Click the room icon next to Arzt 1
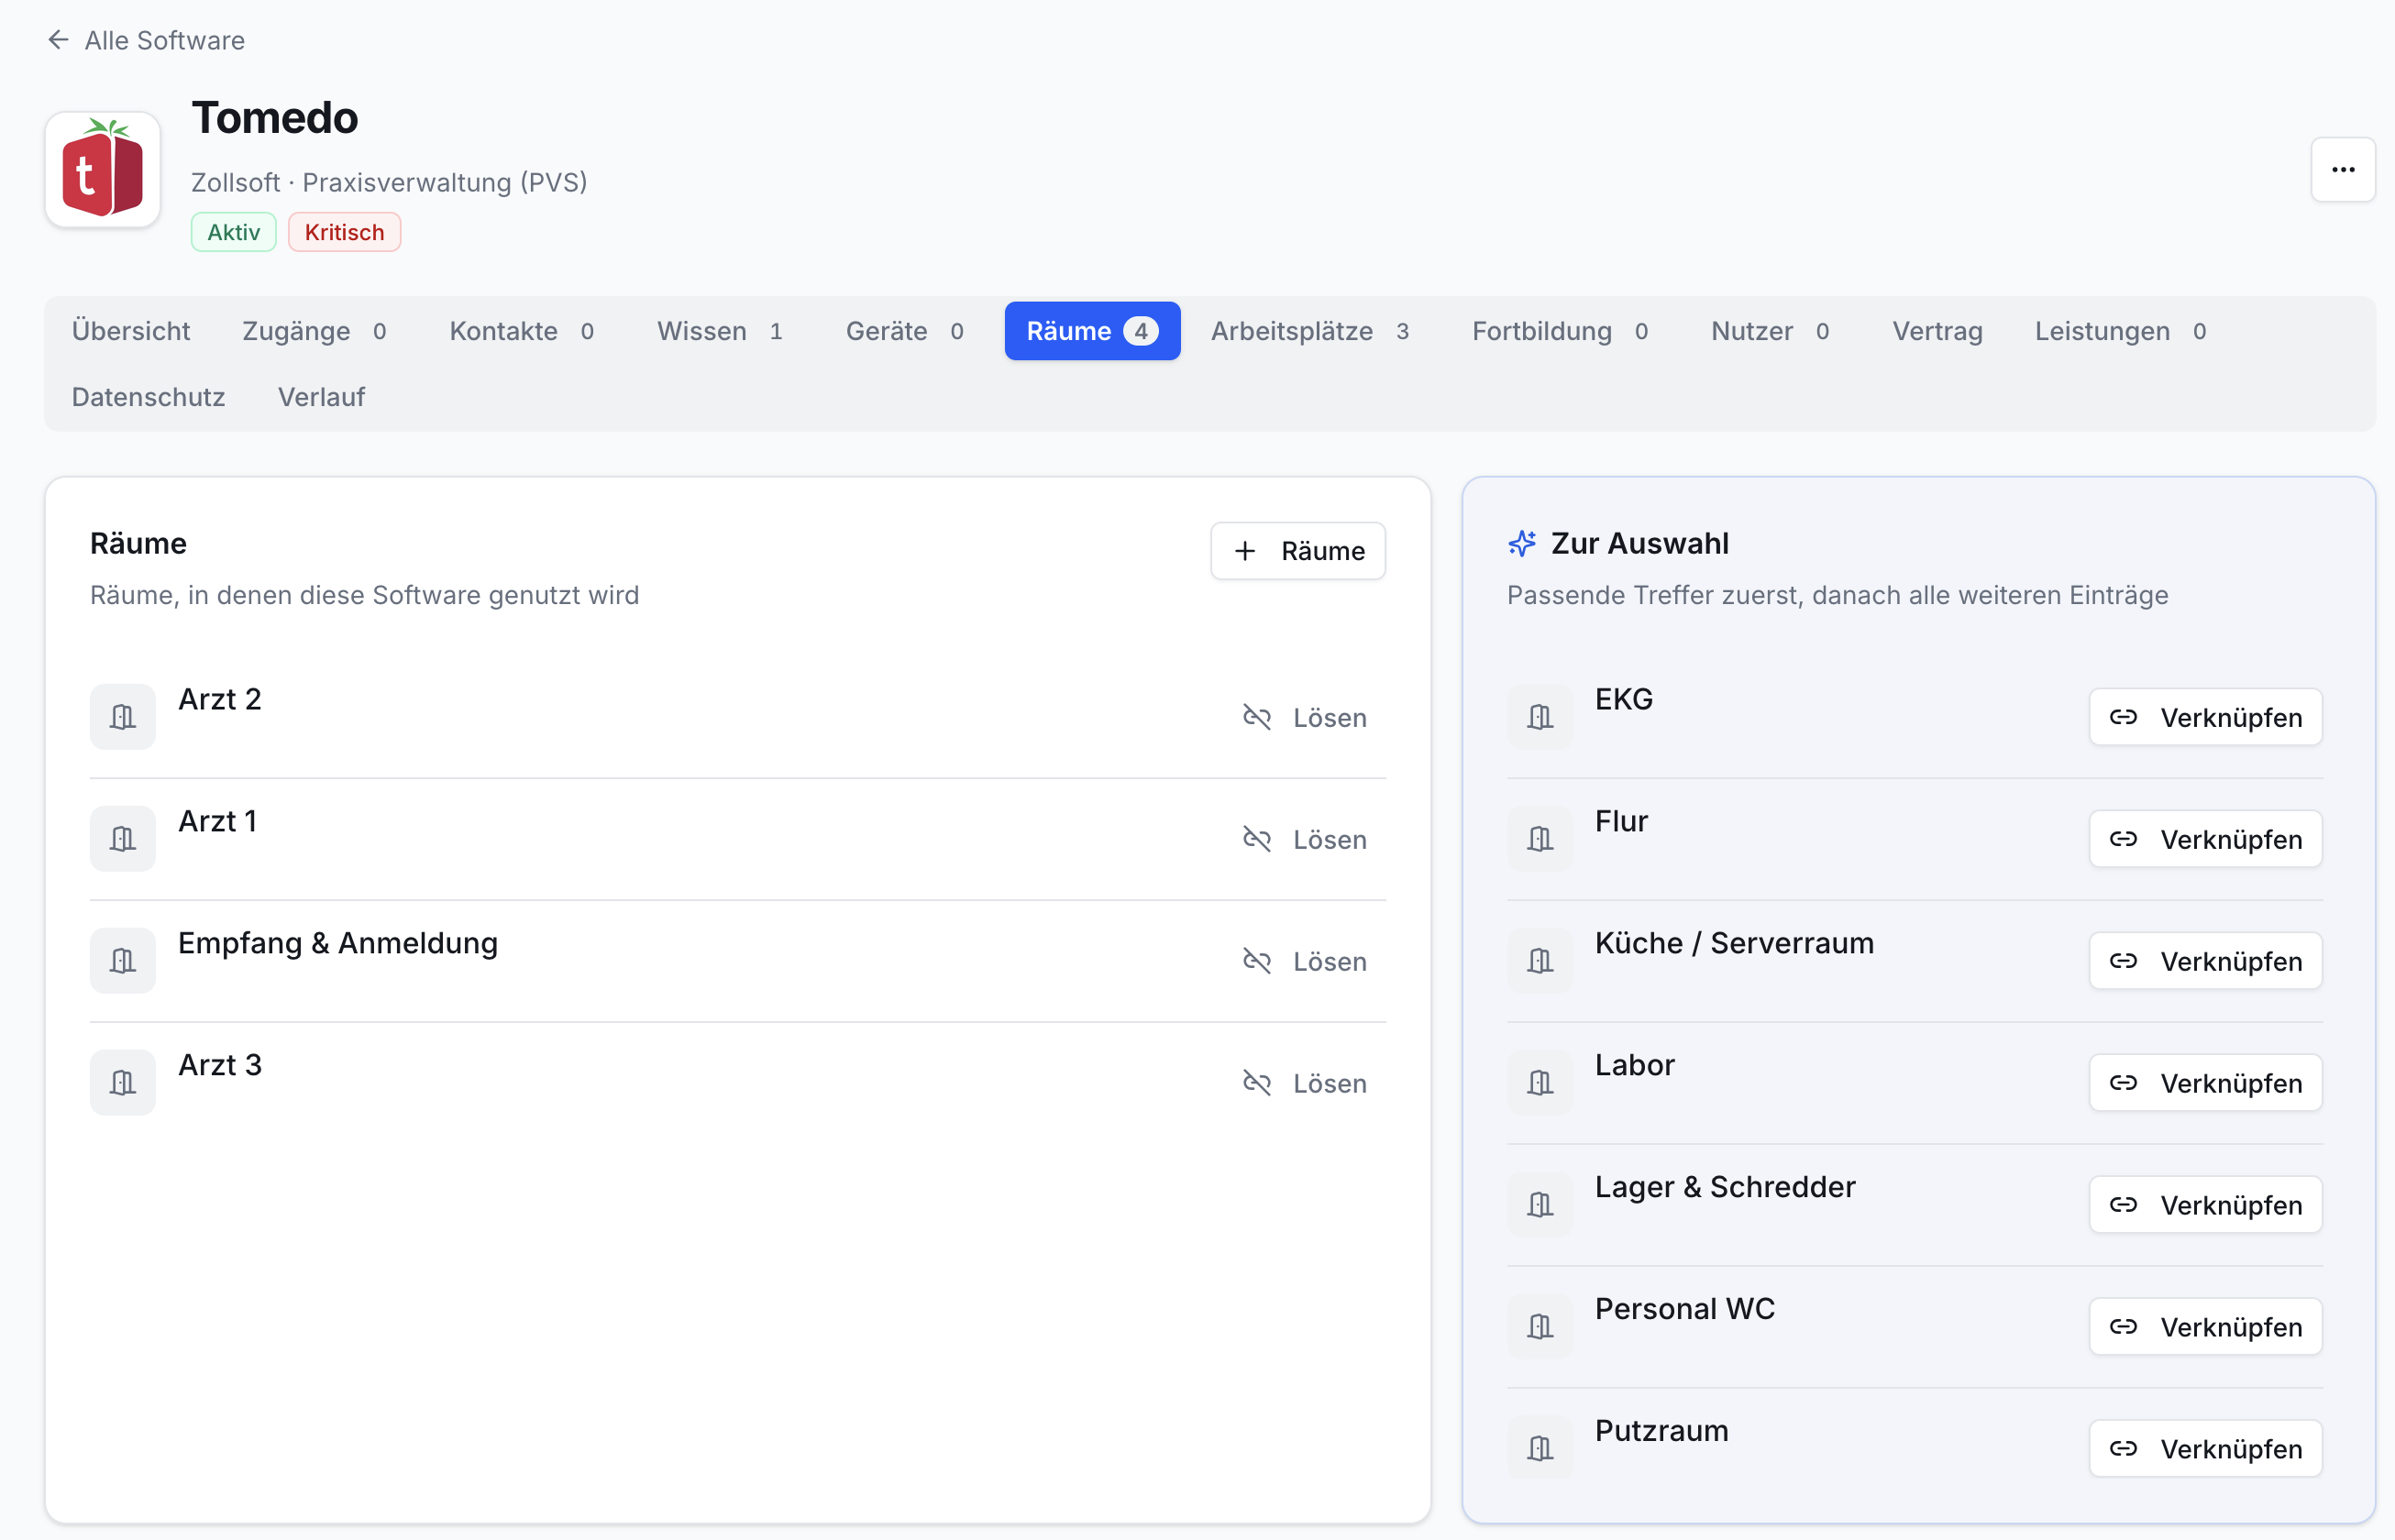Viewport: 2395px width, 1540px height. [123, 838]
